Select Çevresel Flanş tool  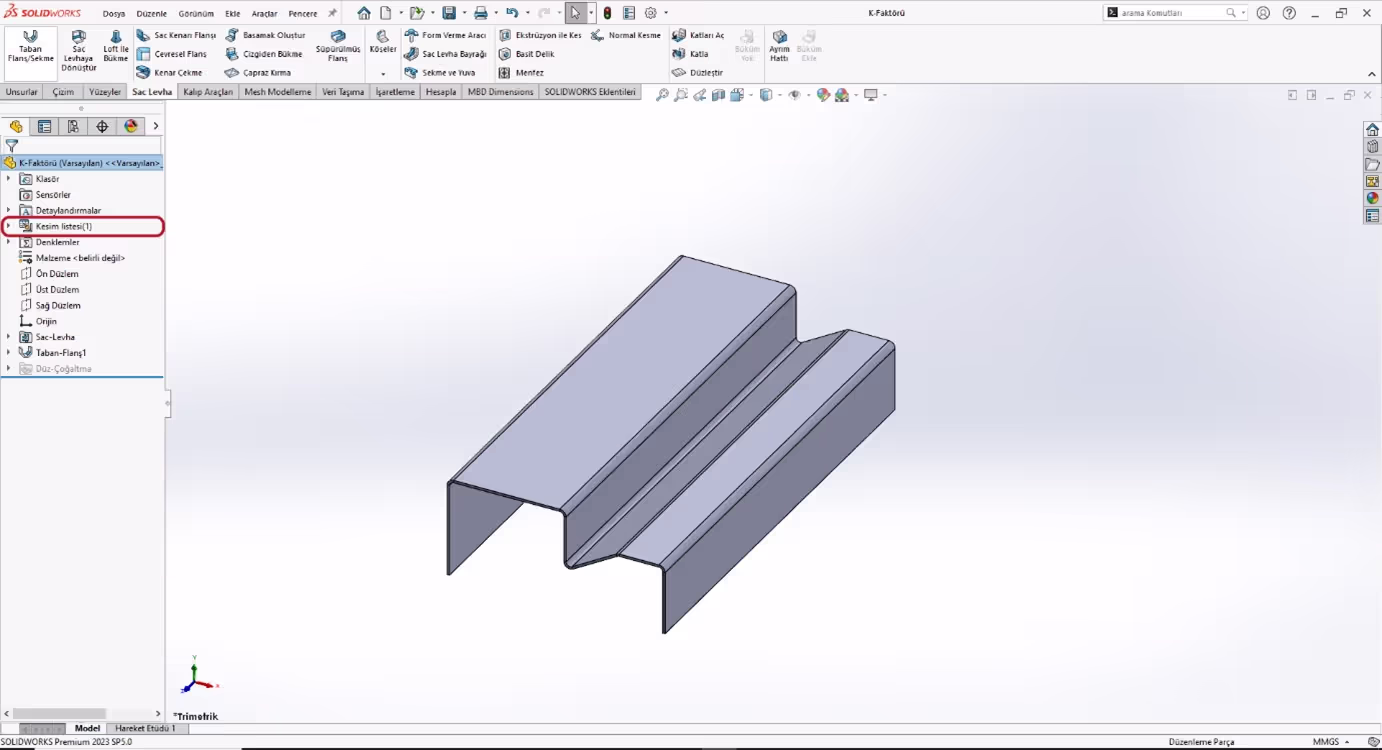172,54
